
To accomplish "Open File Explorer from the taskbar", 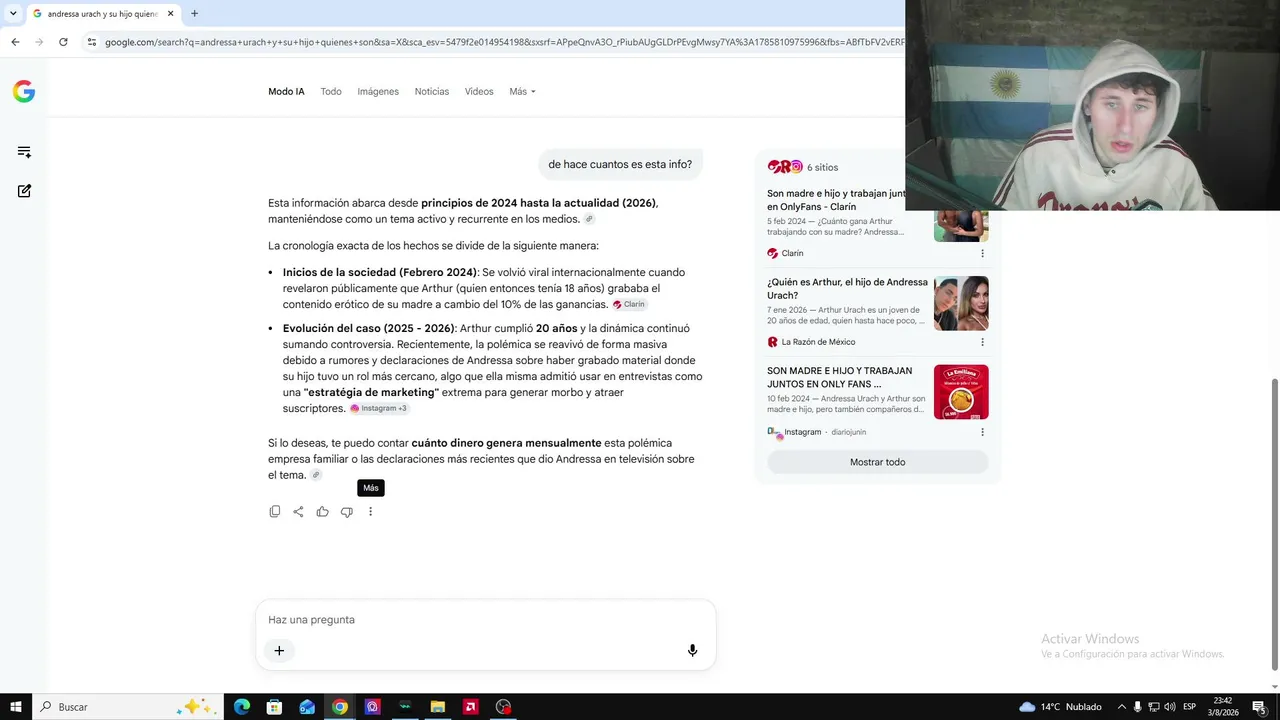I will click(437, 707).
